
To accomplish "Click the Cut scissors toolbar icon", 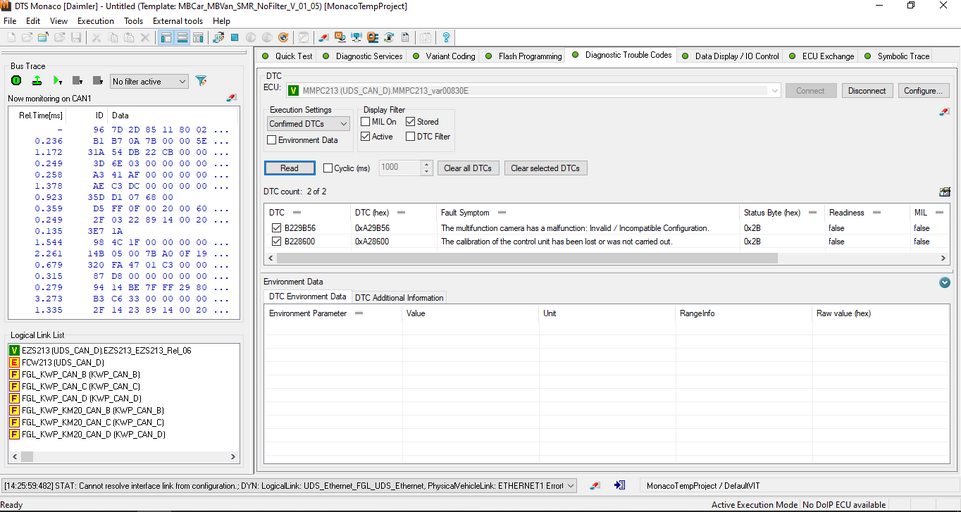I will coord(96,37).
